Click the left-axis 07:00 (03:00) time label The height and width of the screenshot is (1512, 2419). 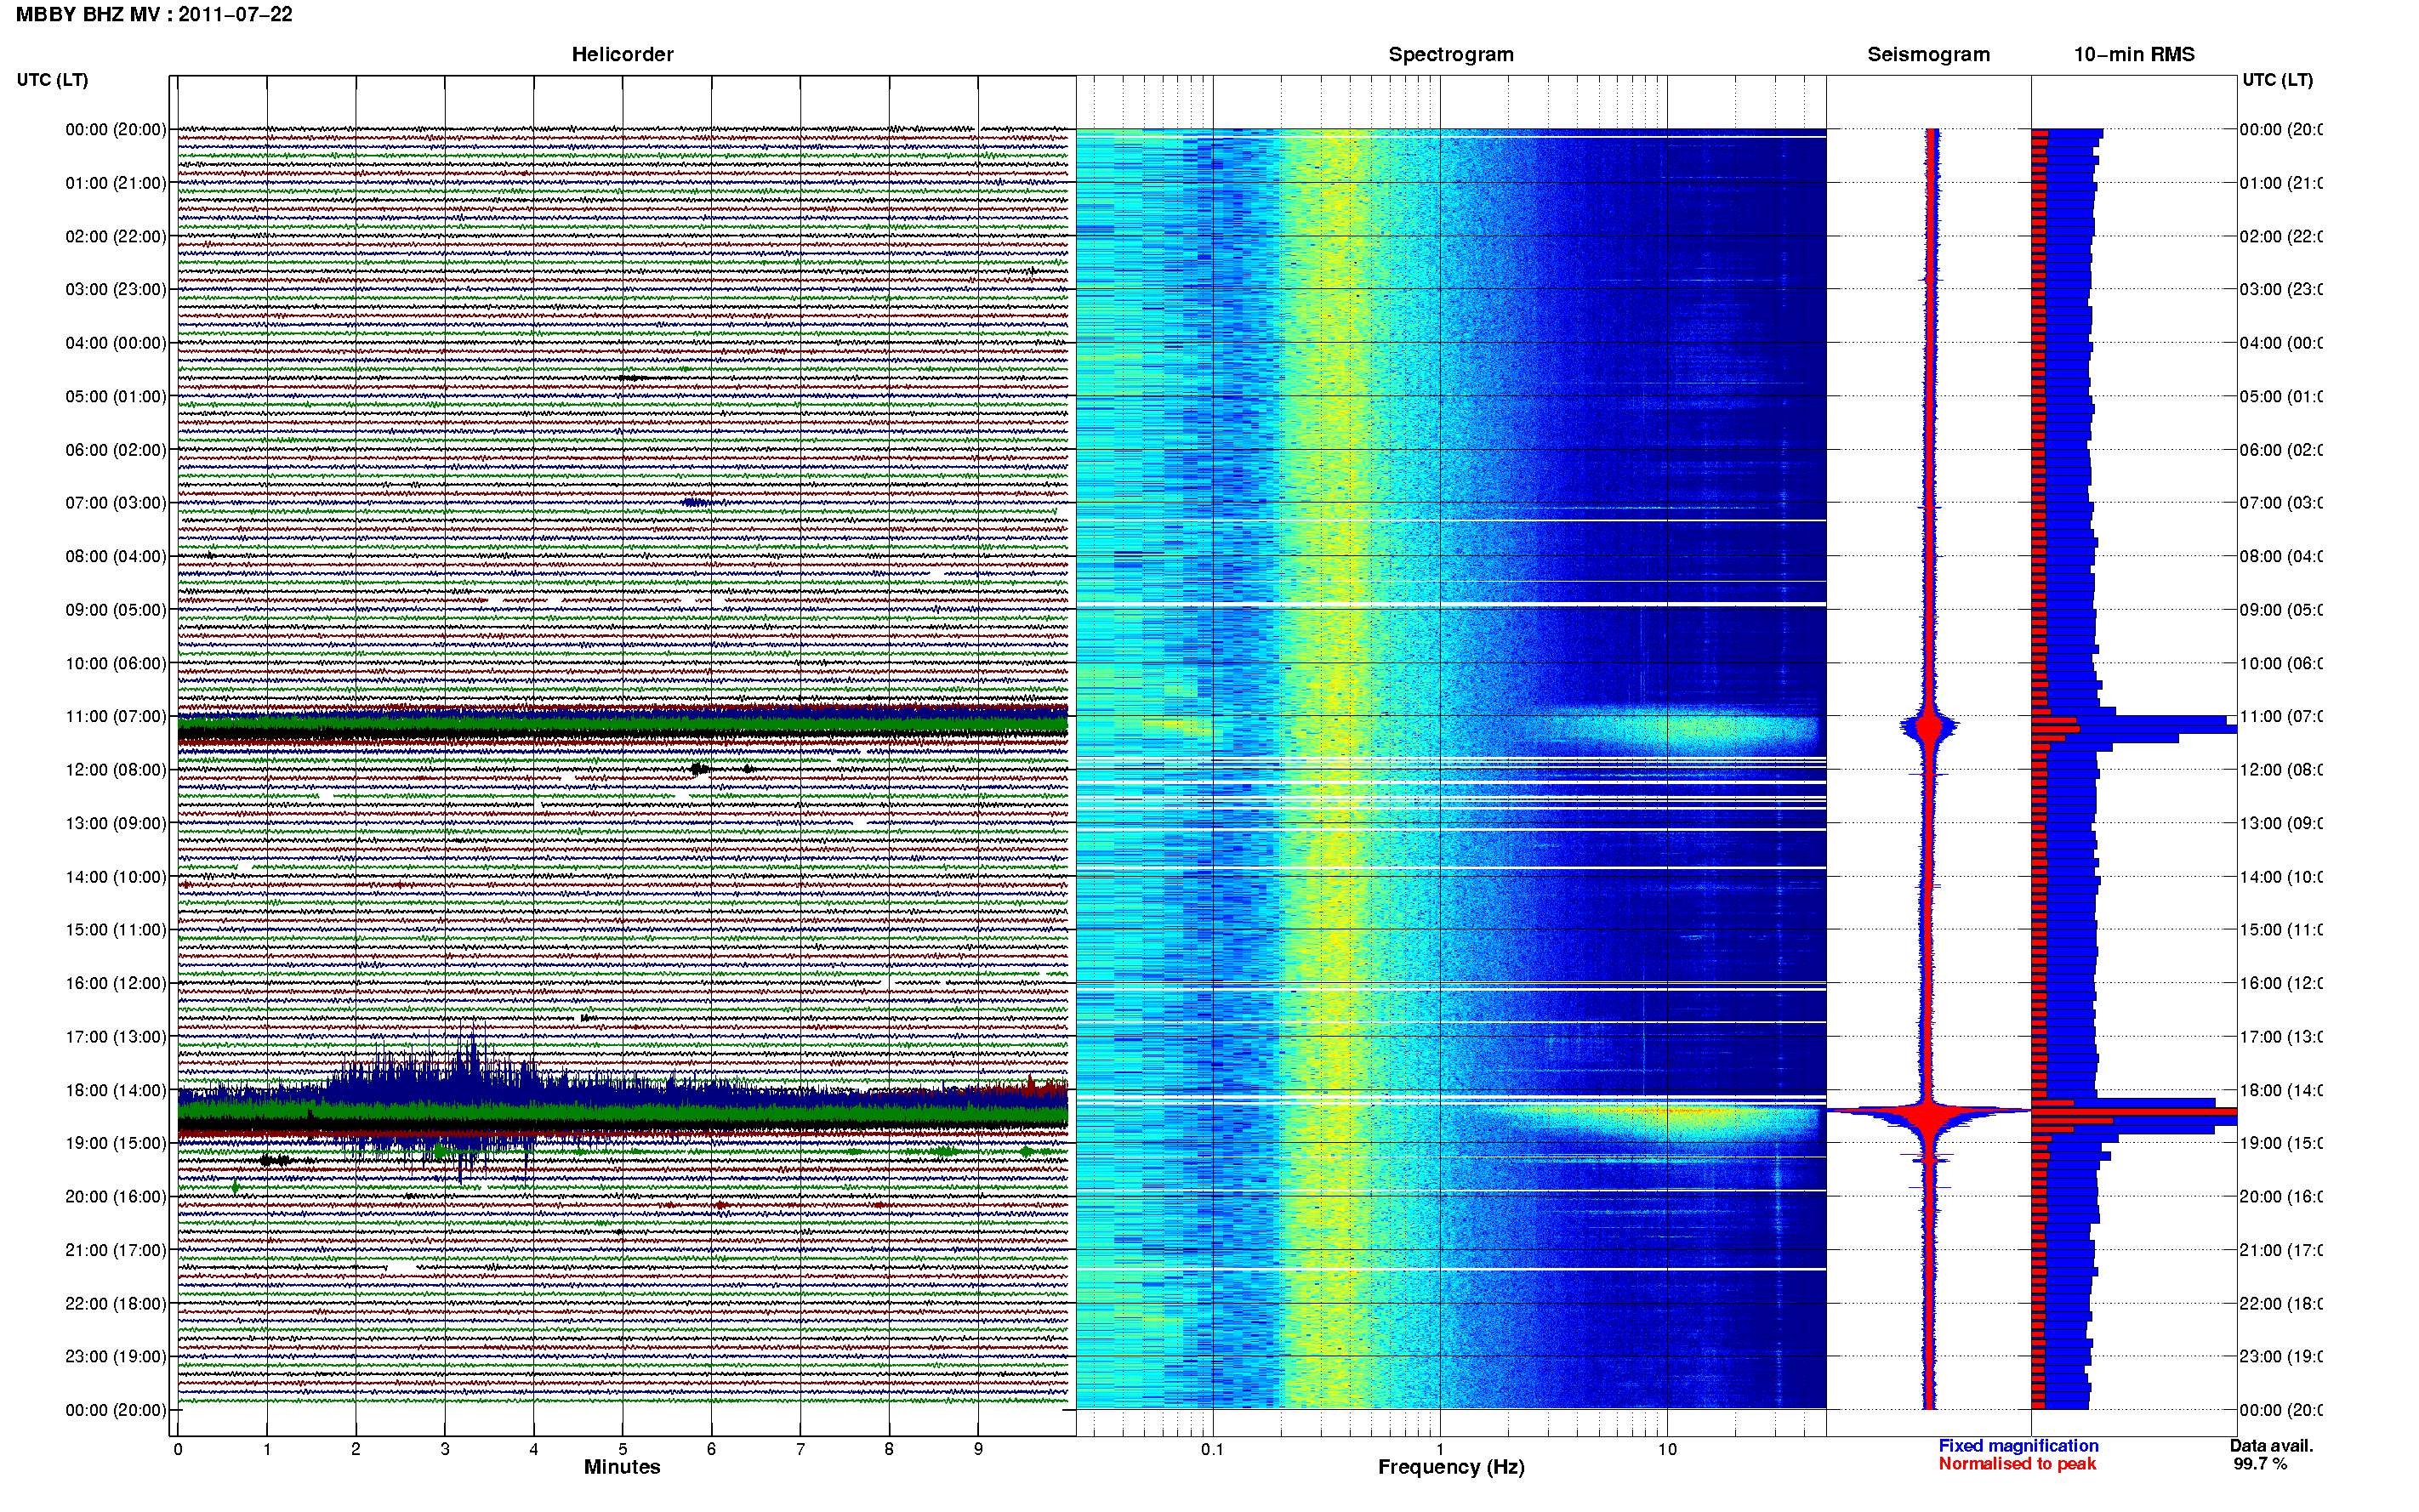[116, 503]
